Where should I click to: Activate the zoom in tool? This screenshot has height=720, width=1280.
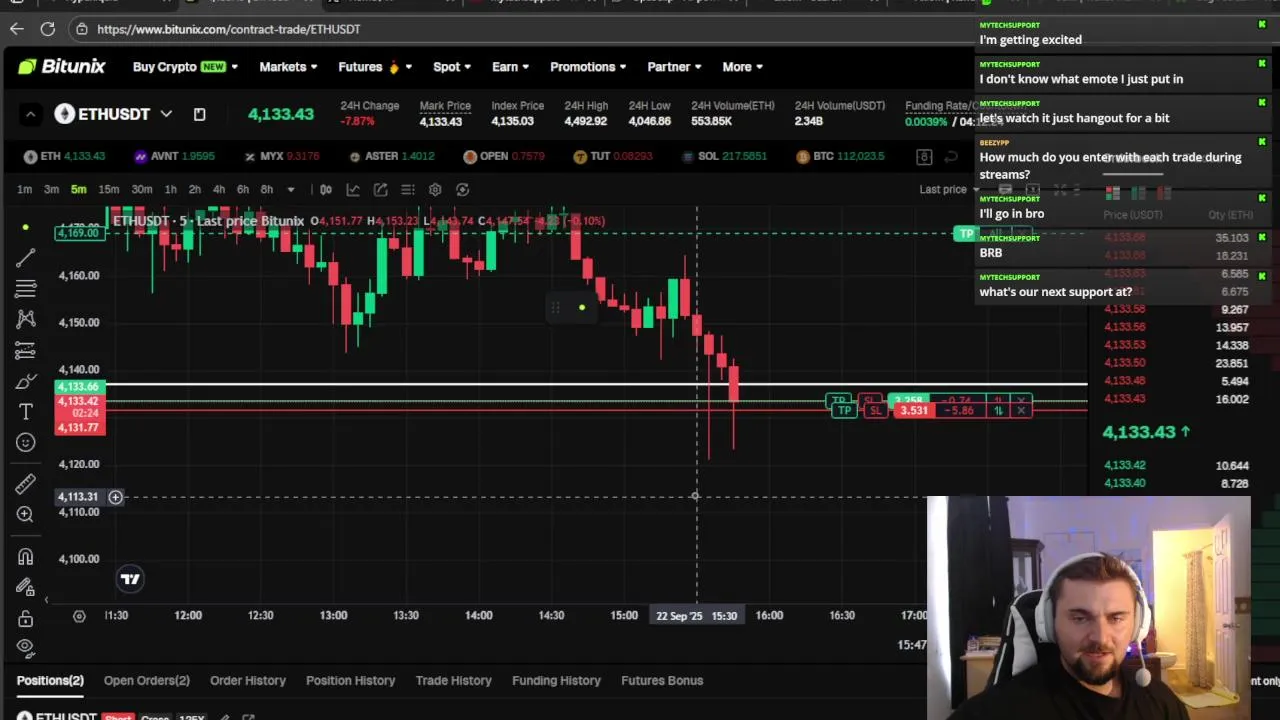25,514
